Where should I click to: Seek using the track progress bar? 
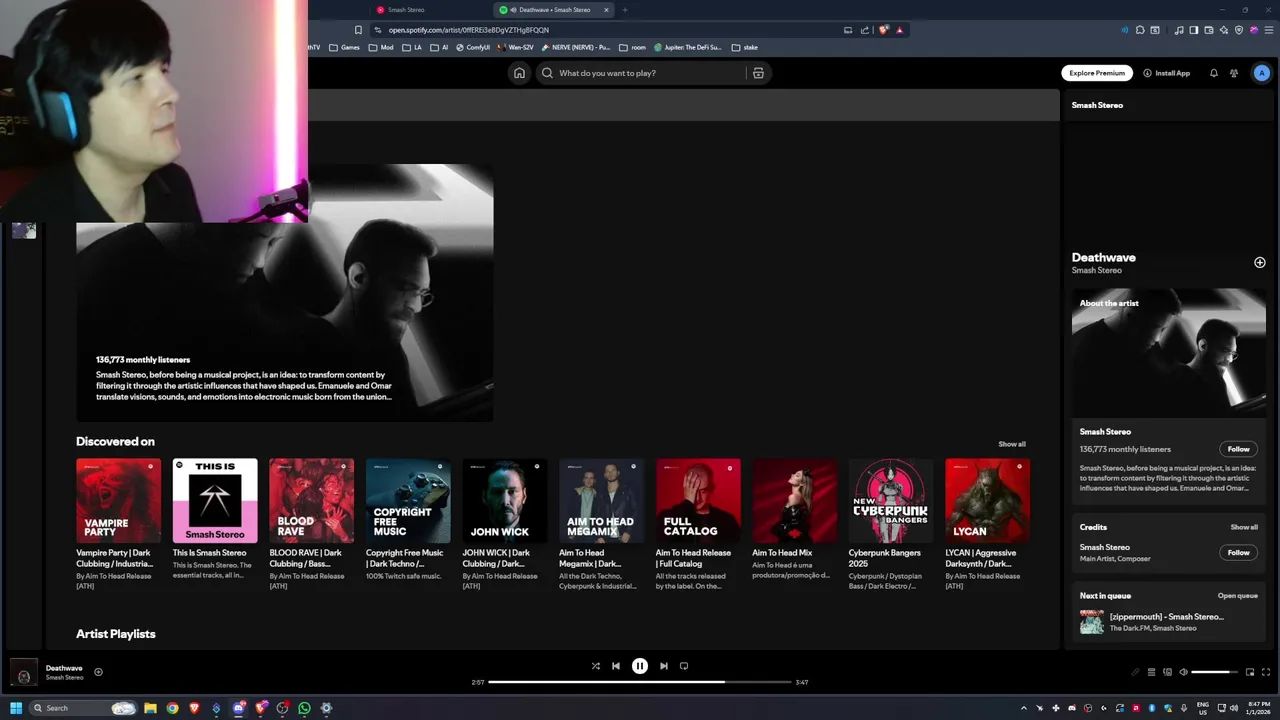pyautogui.click(x=640, y=682)
